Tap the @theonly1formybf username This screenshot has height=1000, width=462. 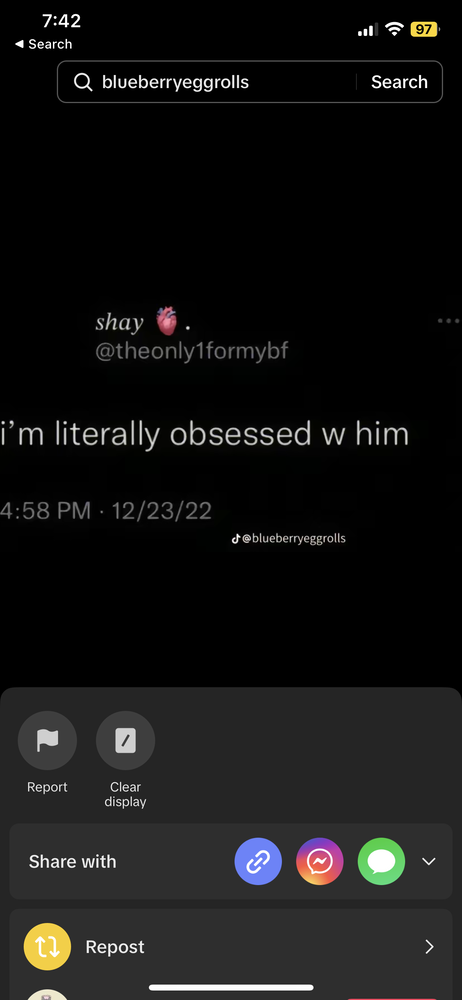pos(191,351)
